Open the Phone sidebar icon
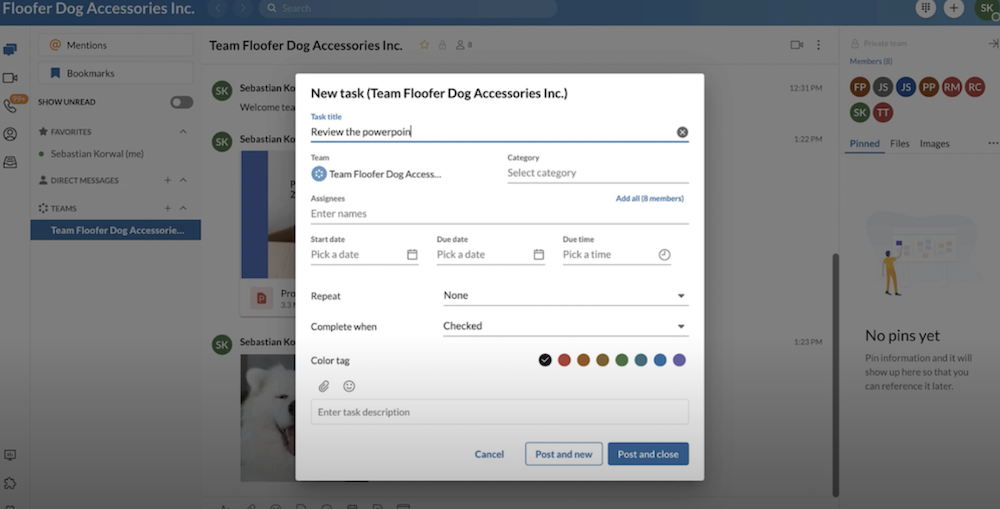The height and width of the screenshot is (509, 1000). pyautogui.click(x=10, y=106)
